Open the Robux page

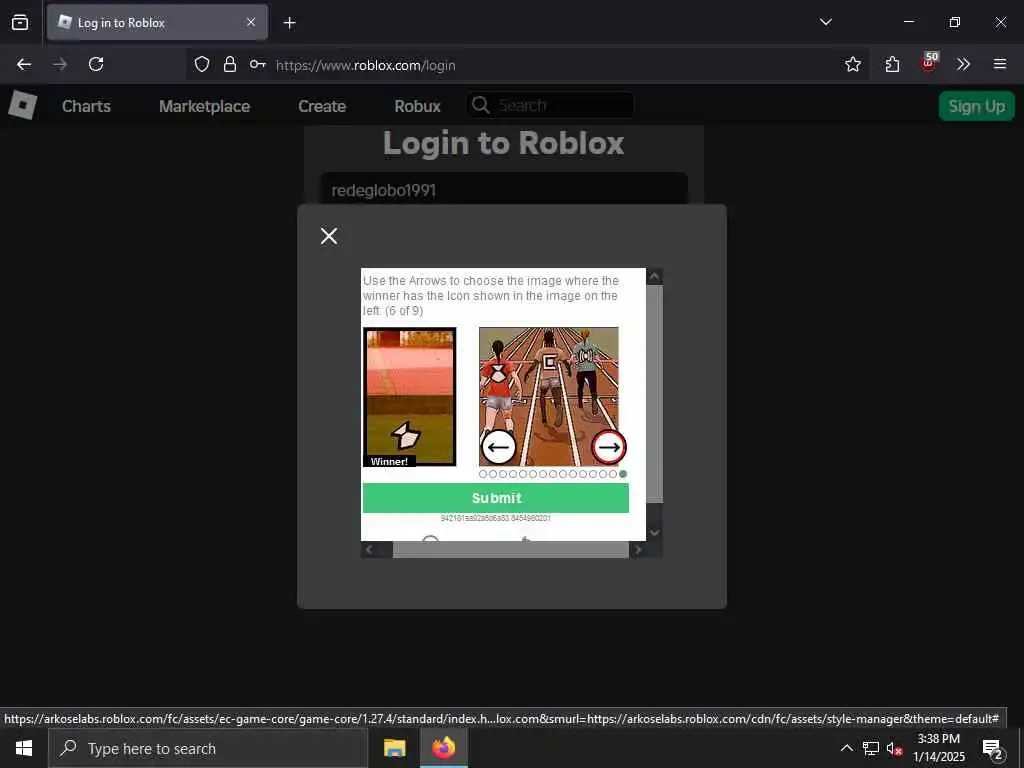[x=417, y=106]
